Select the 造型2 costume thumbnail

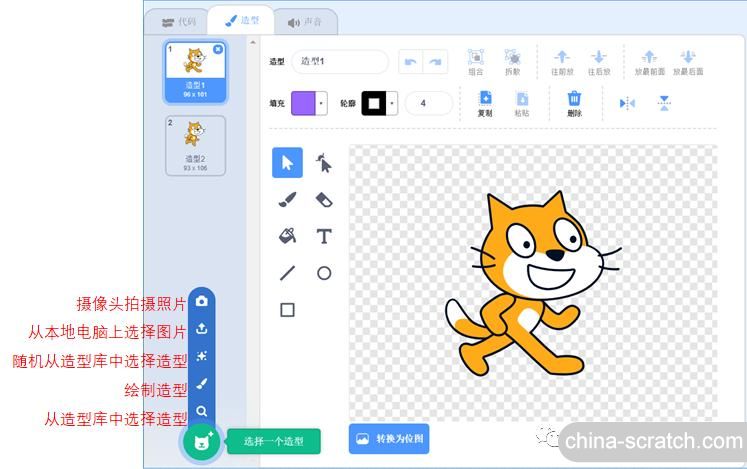pos(195,145)
